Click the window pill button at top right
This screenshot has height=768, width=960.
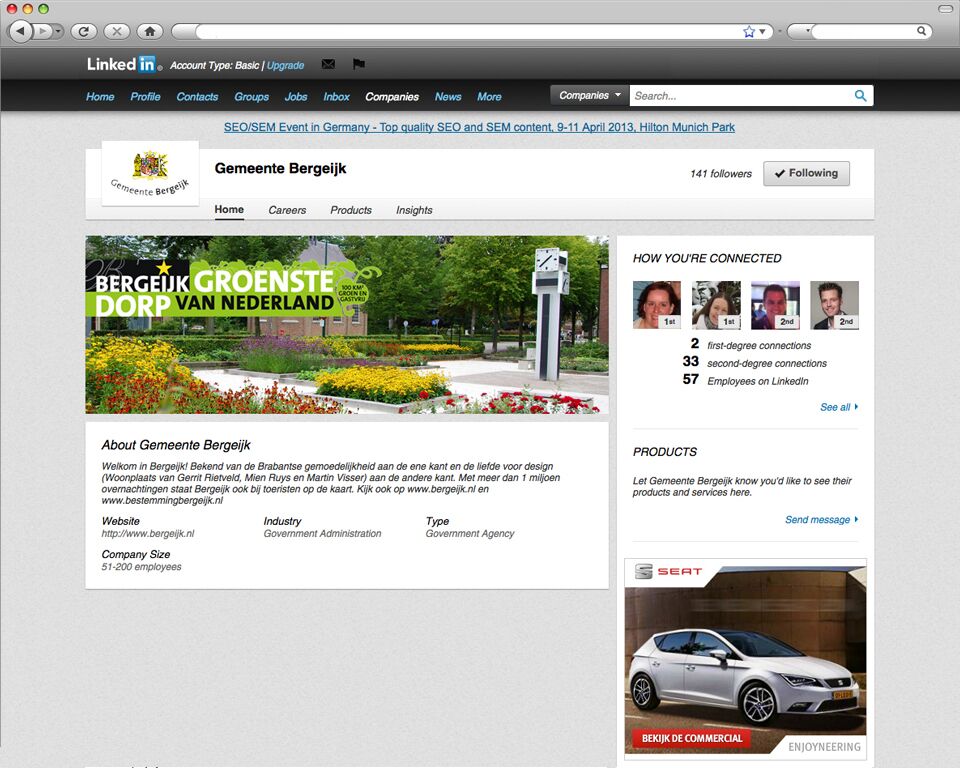pos(945,9)
